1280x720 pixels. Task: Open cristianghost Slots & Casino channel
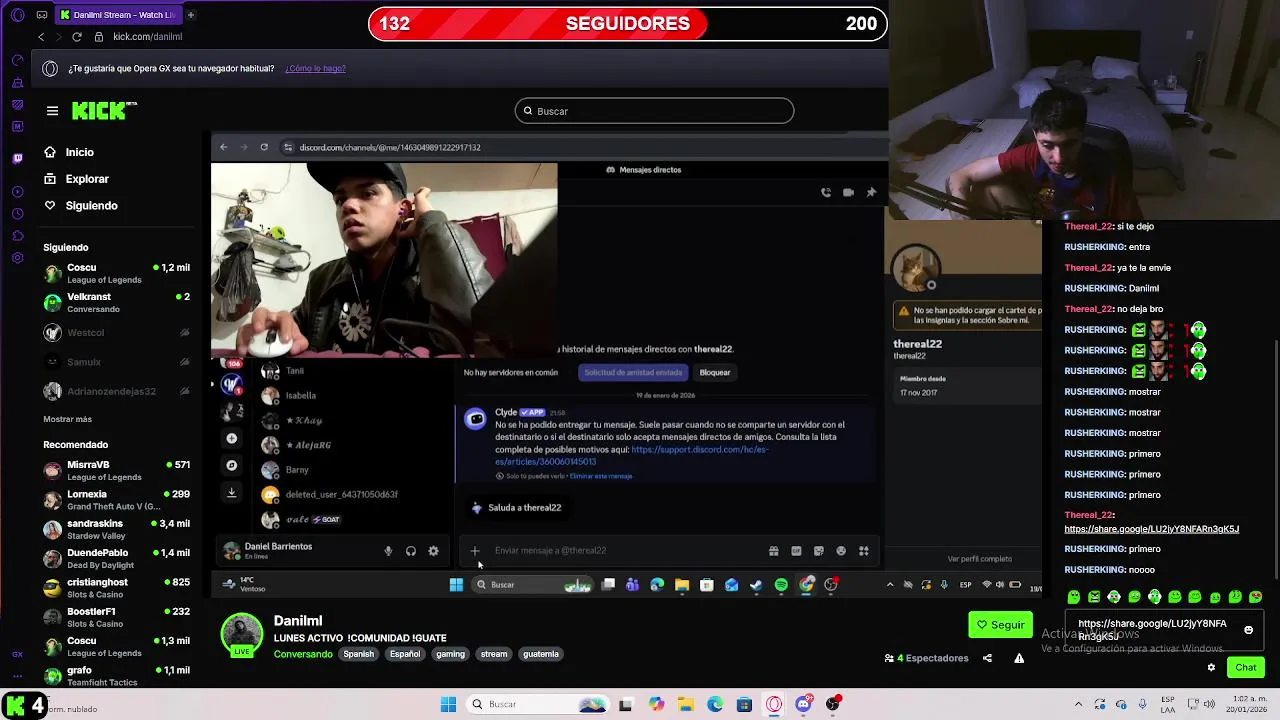coord(116,588)
